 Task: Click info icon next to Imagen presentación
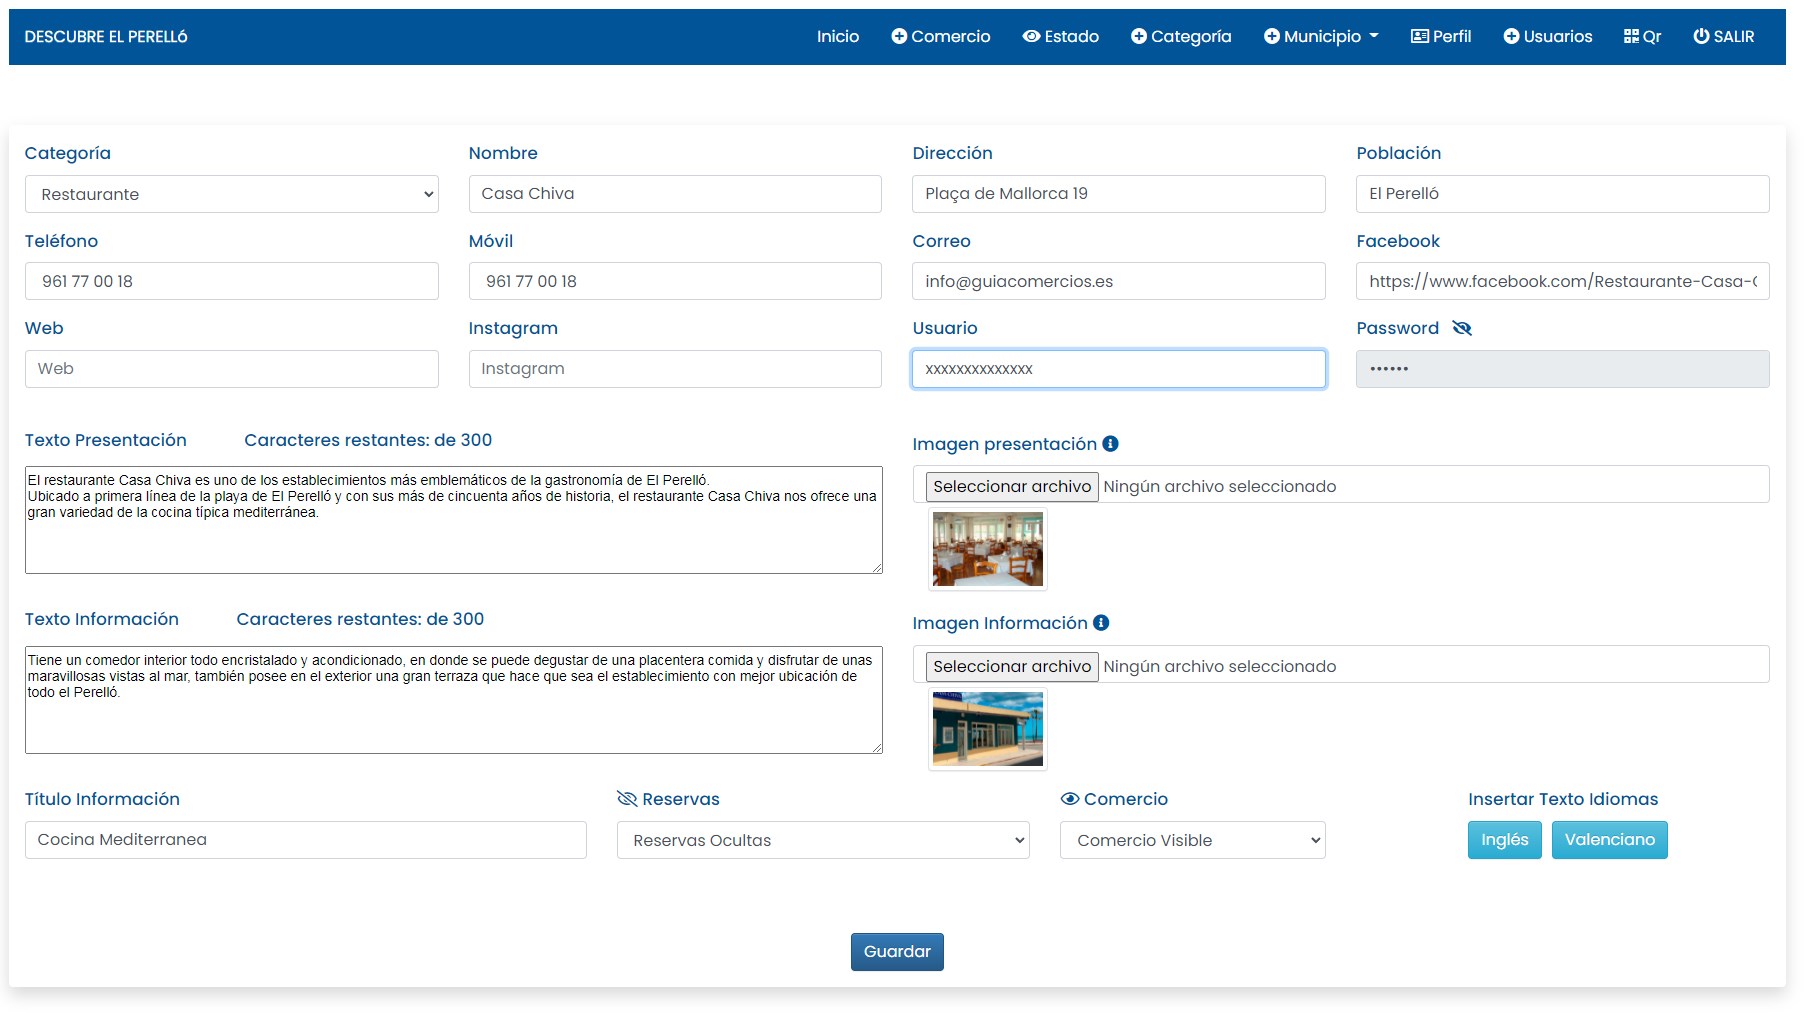point(1110,444)
